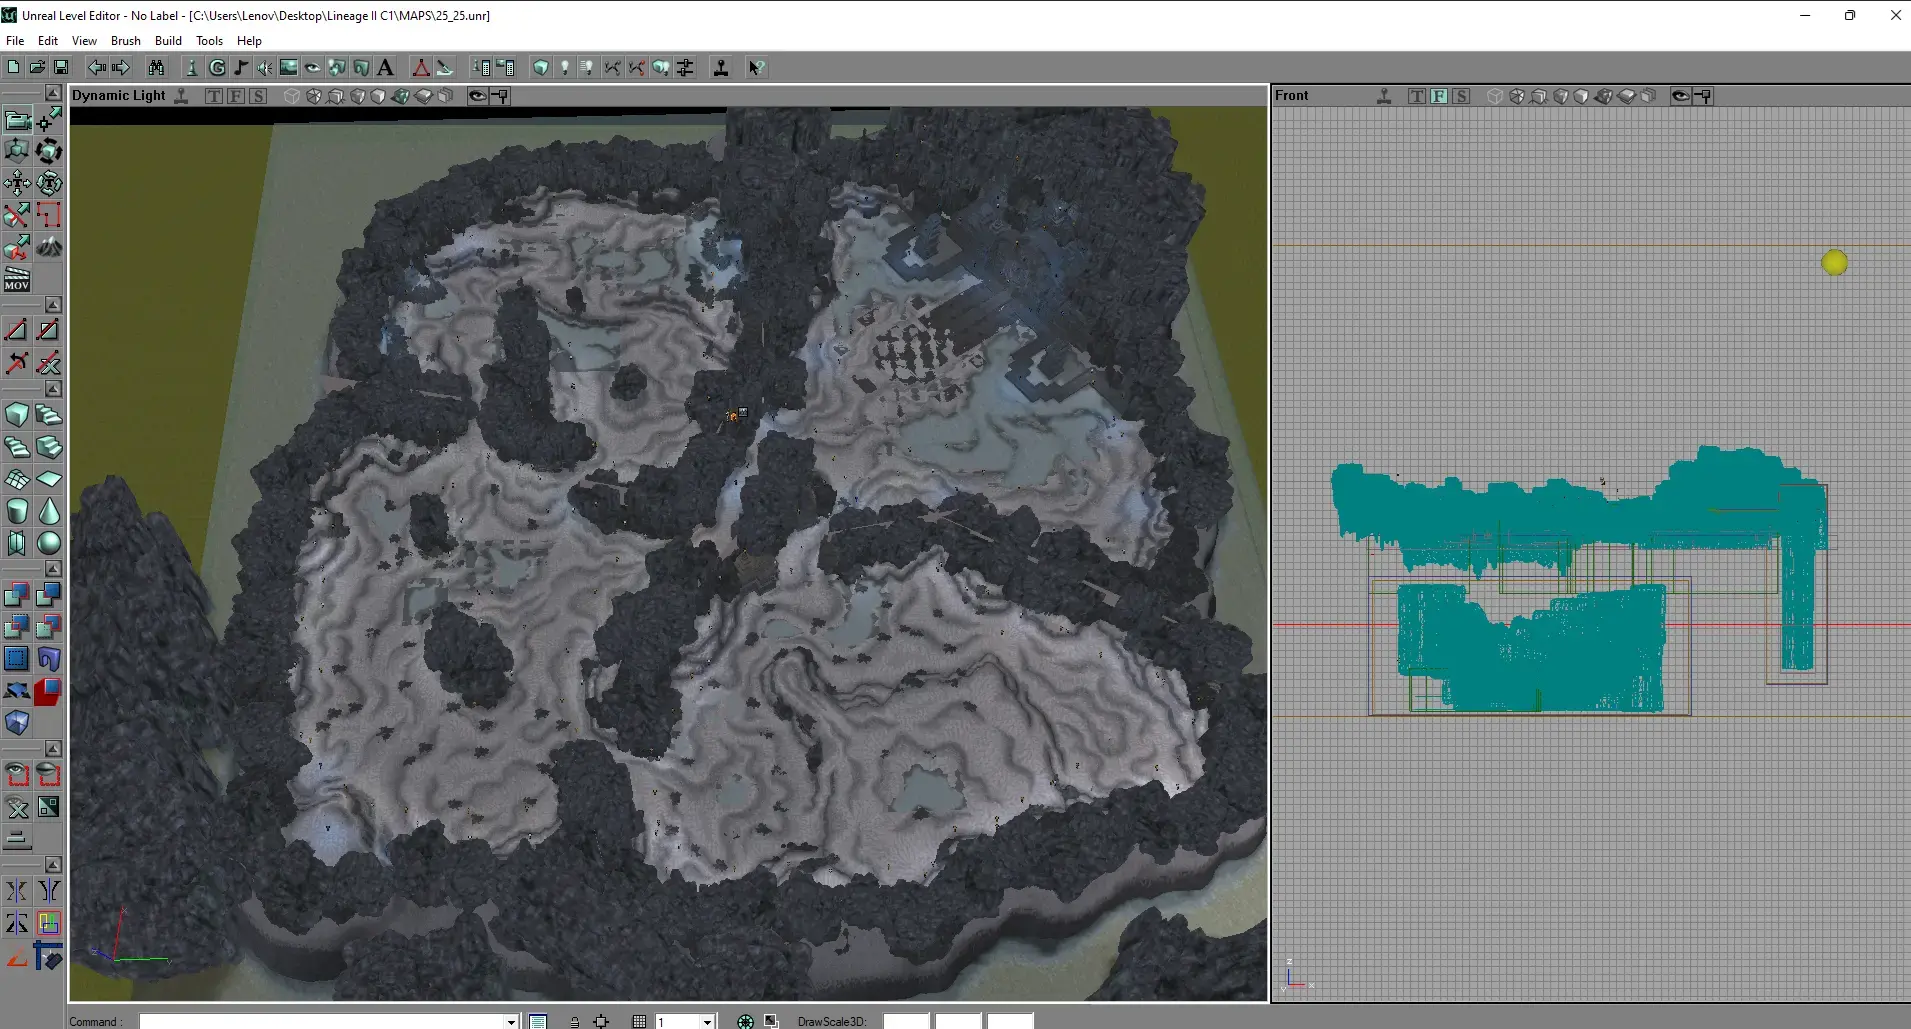Viewport: 1911px width, 1029px height.
Task: Toggle the eye icon in Front viewport header
Action: [1681, 96]
